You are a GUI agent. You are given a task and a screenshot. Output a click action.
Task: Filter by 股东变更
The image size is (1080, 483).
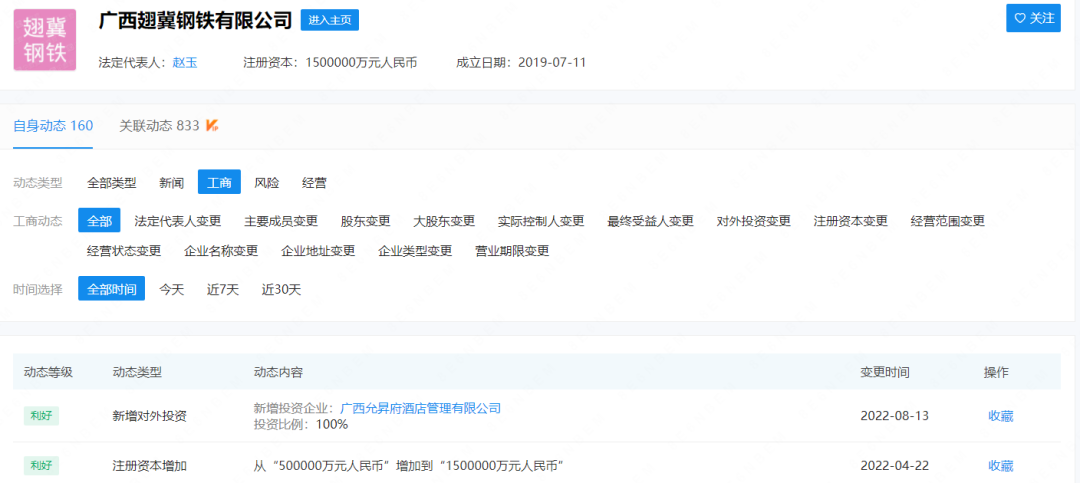[x=365, y=221]
